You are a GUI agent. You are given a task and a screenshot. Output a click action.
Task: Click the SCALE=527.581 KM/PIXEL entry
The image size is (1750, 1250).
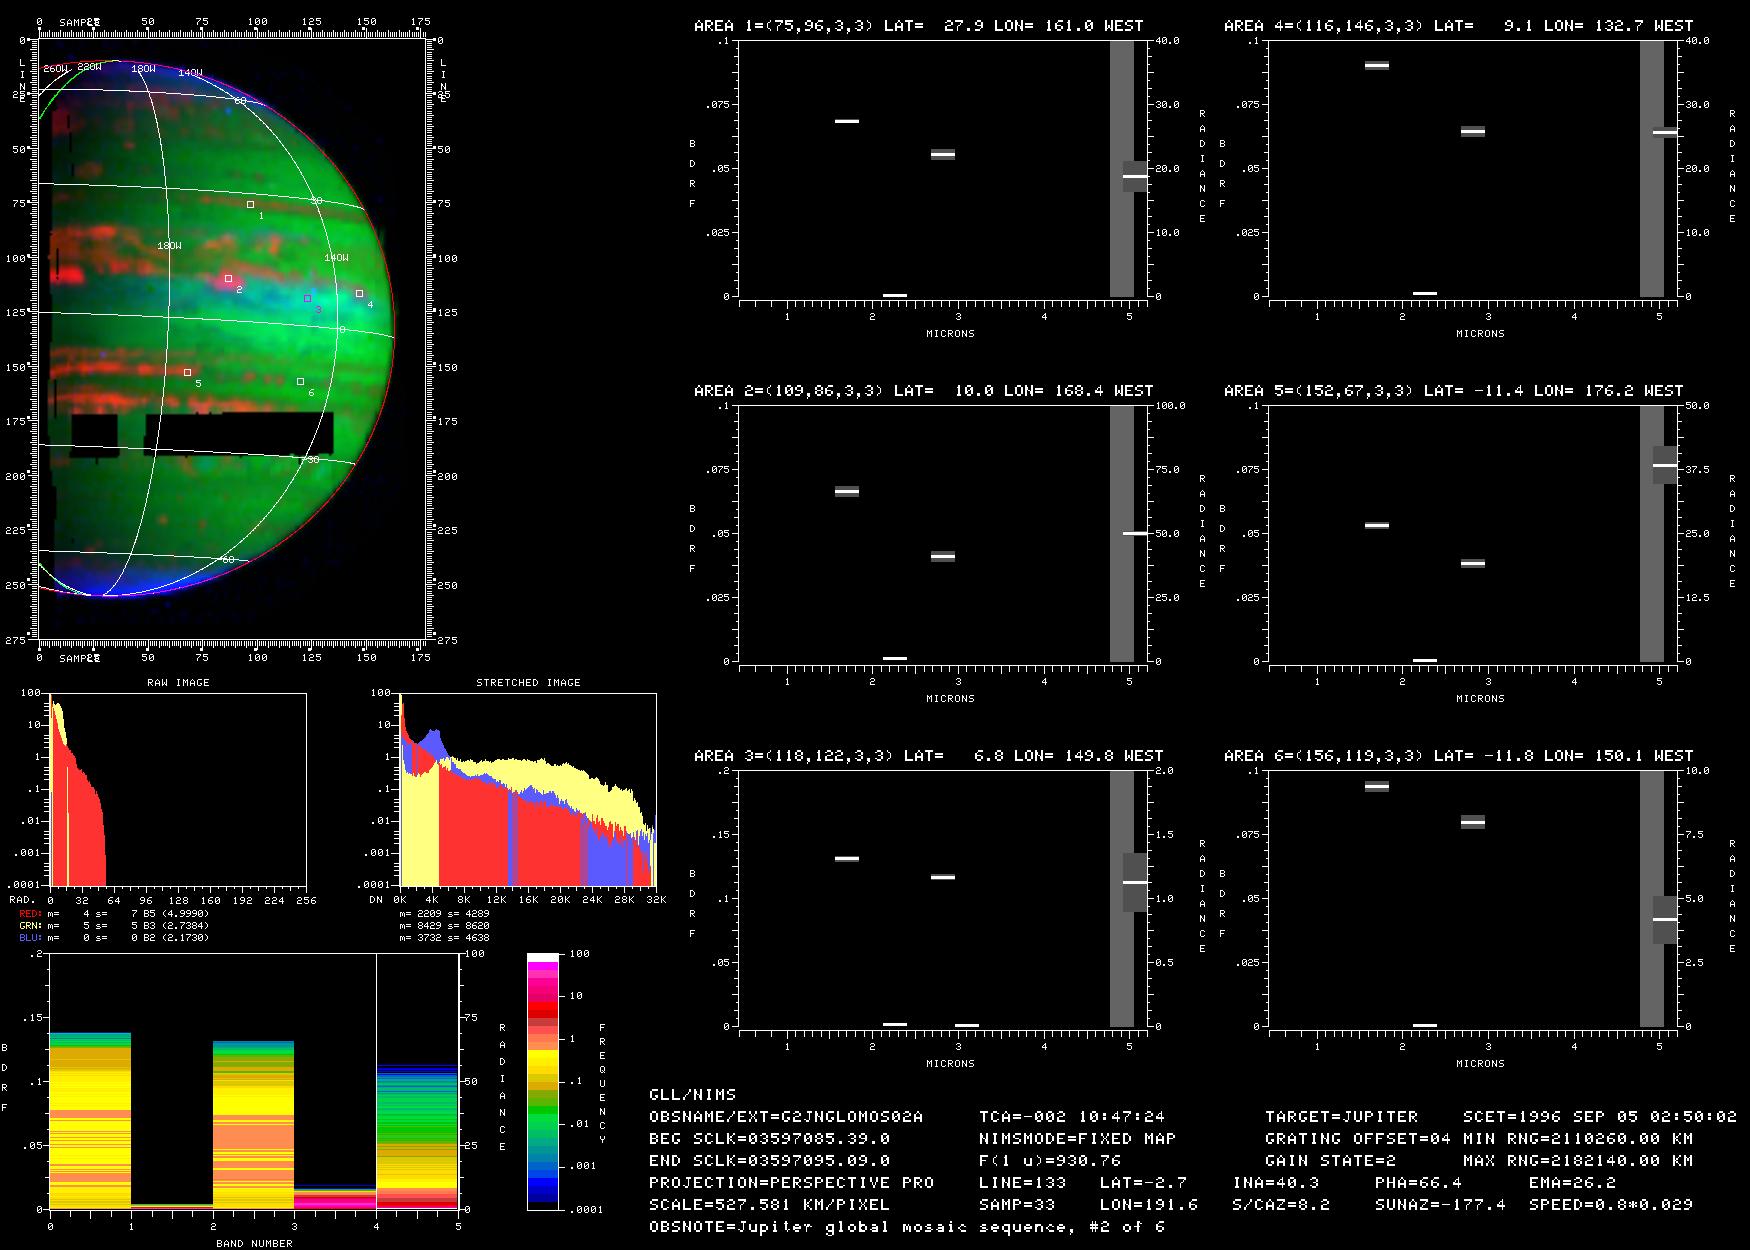pyautogui.click(x=769, y=1205)
